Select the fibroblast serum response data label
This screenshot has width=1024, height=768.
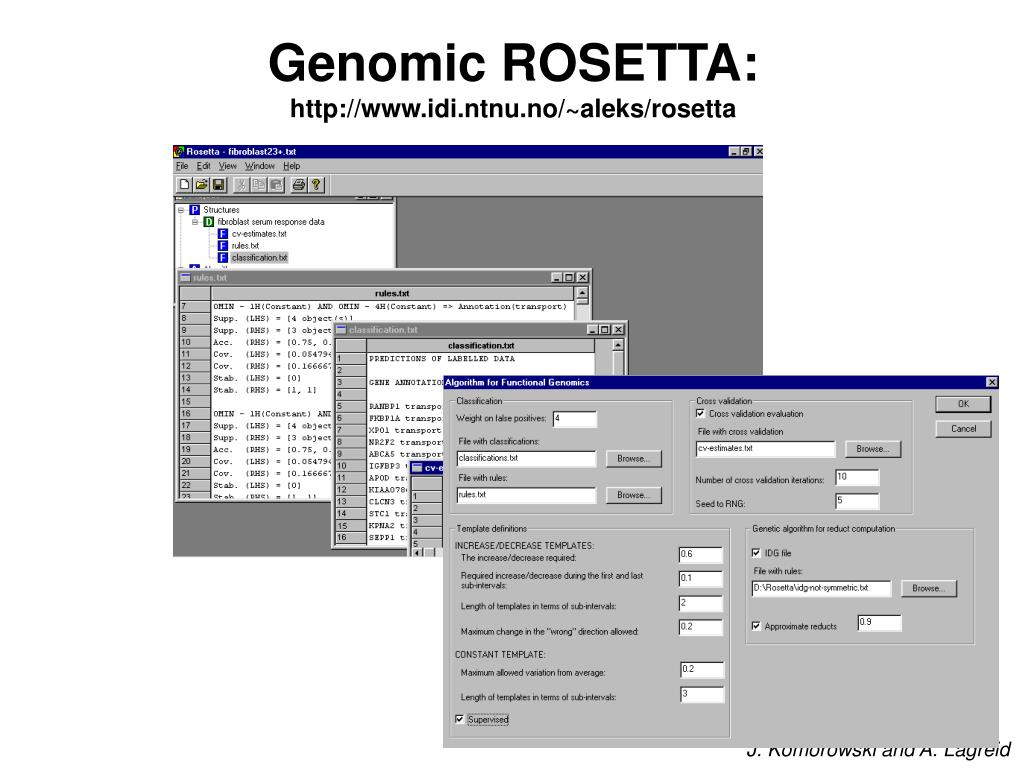pyautogui.click(x=270, y=222)
